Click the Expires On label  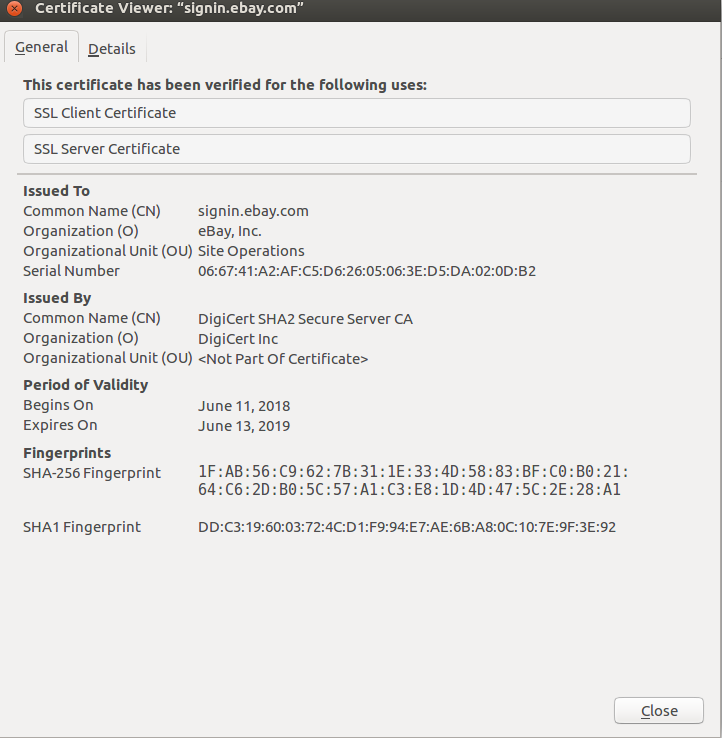60,425
